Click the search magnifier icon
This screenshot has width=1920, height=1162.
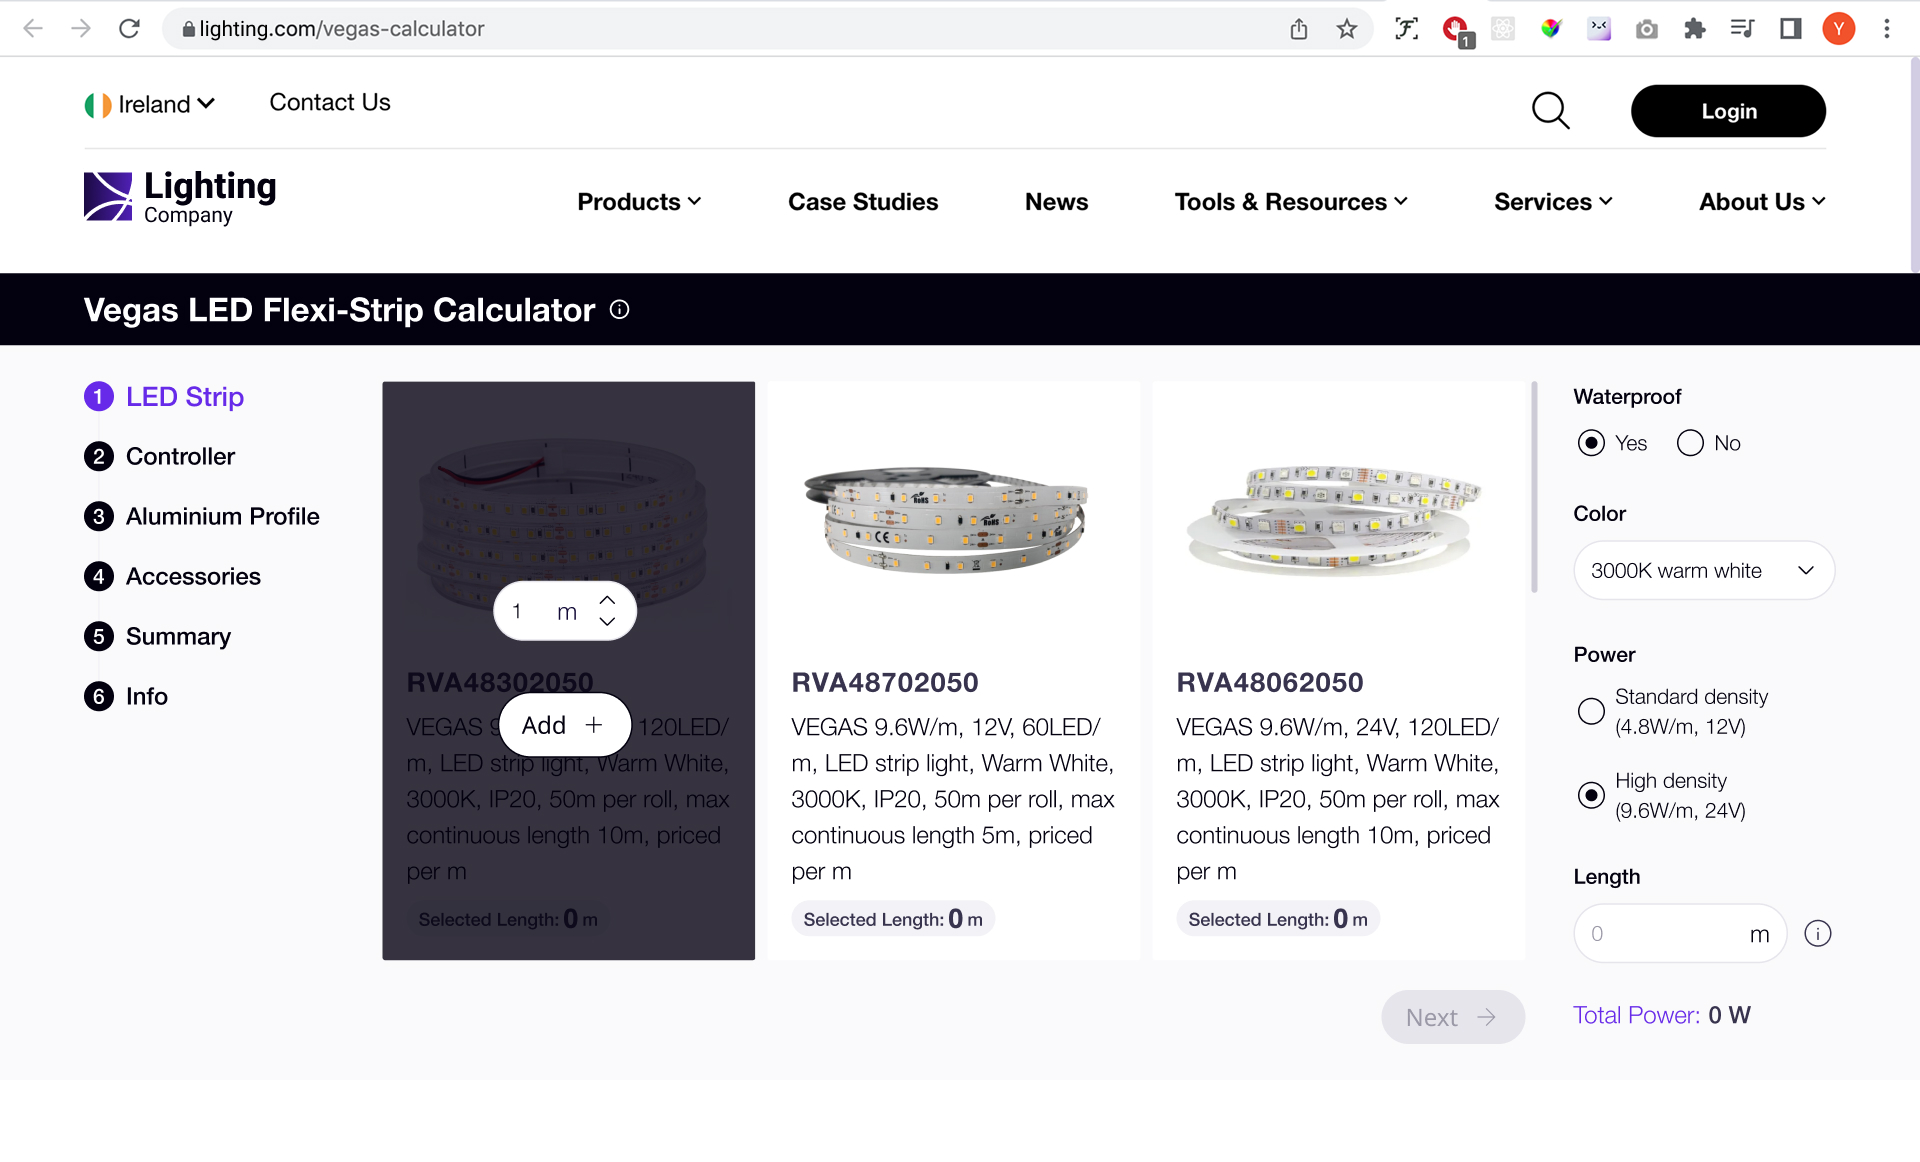click(x=1550, y=111)
